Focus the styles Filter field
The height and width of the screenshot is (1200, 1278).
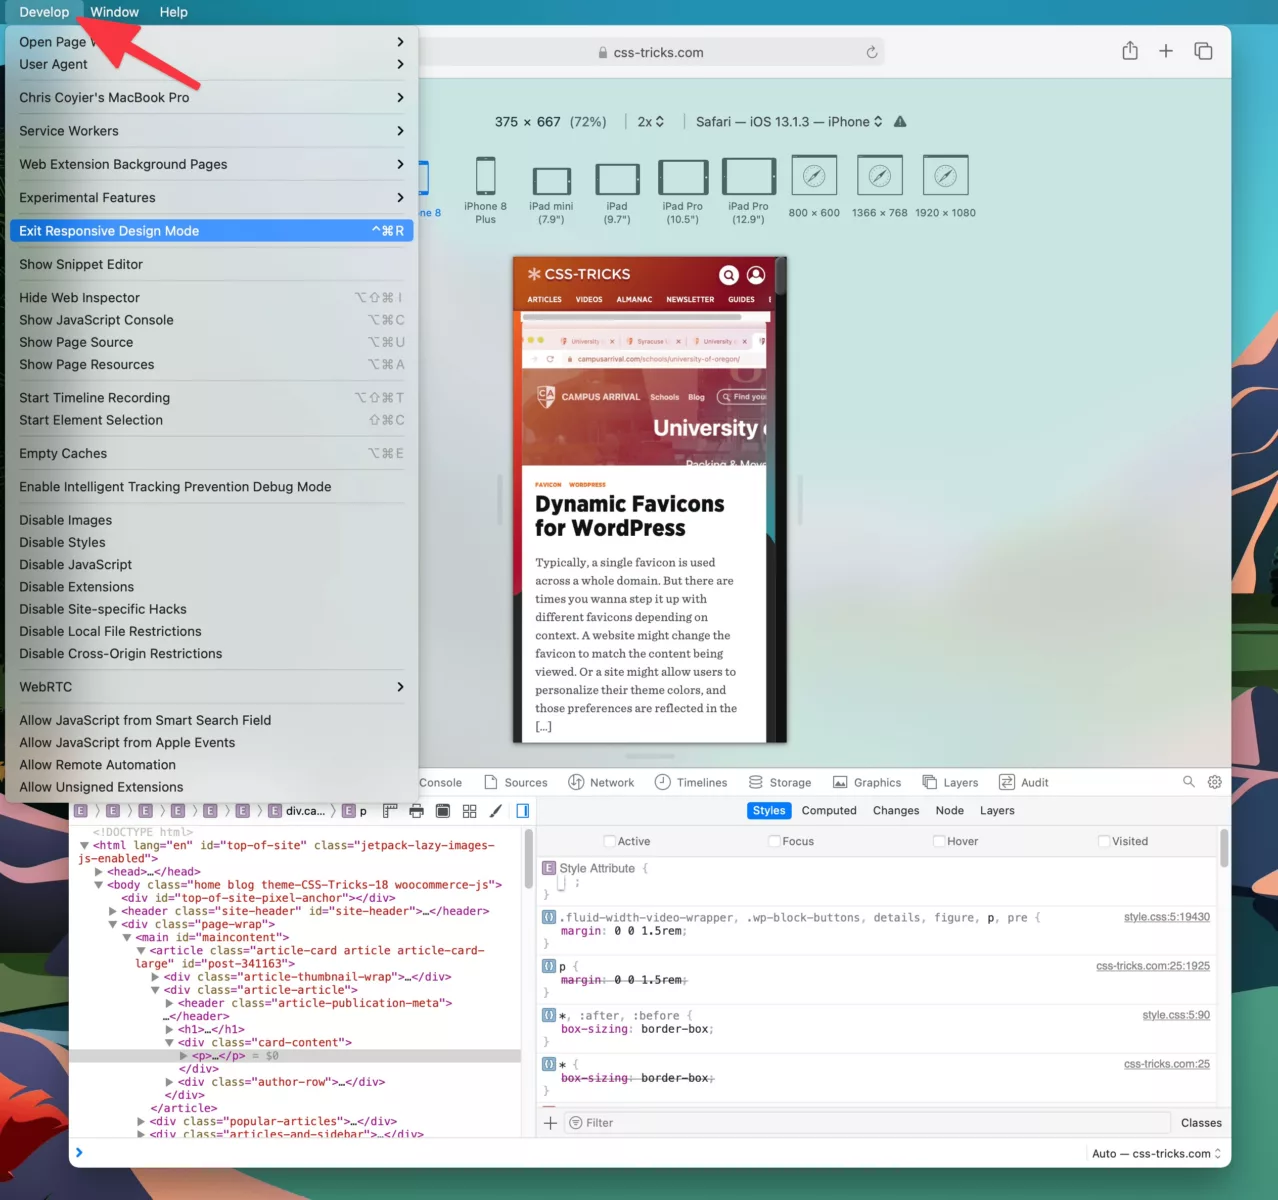(867, 1123)
